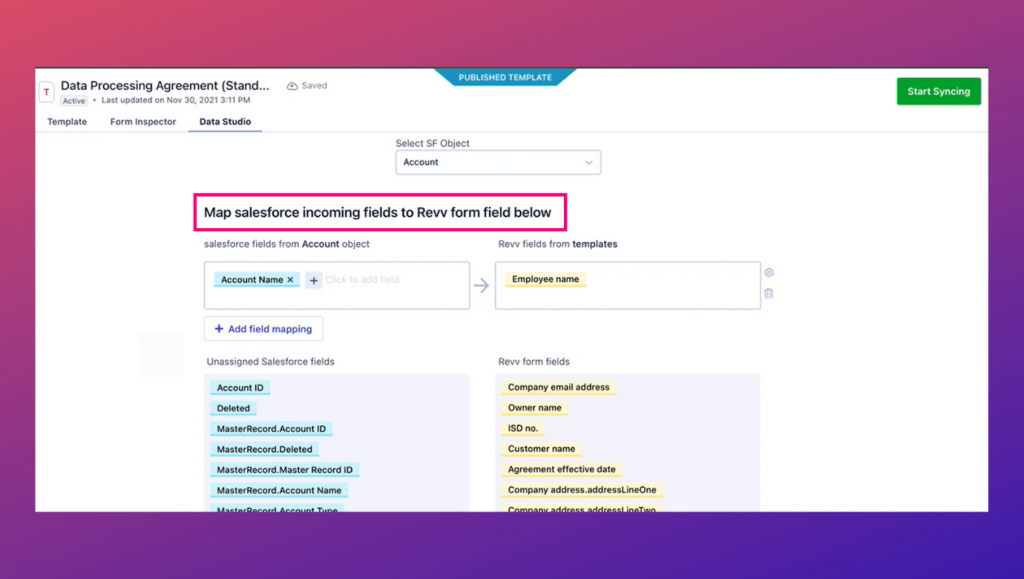Click the Published Template banner

point(505,77)
